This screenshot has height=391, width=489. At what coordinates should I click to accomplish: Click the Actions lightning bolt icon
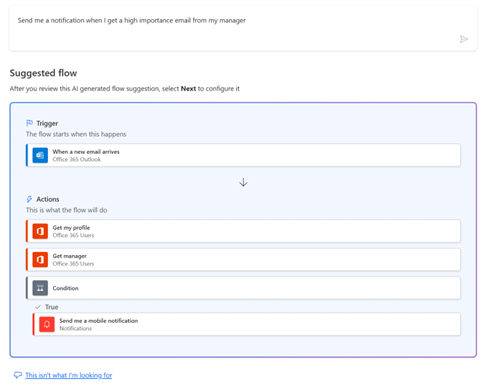[x=29, y=199]
